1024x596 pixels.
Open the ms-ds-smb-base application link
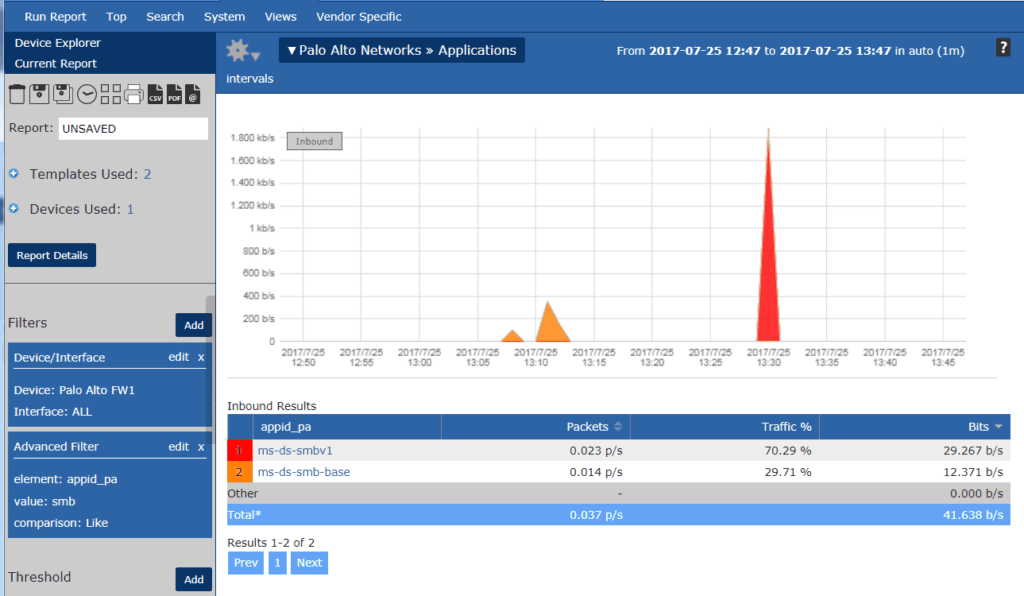click(x=304, y=472)
